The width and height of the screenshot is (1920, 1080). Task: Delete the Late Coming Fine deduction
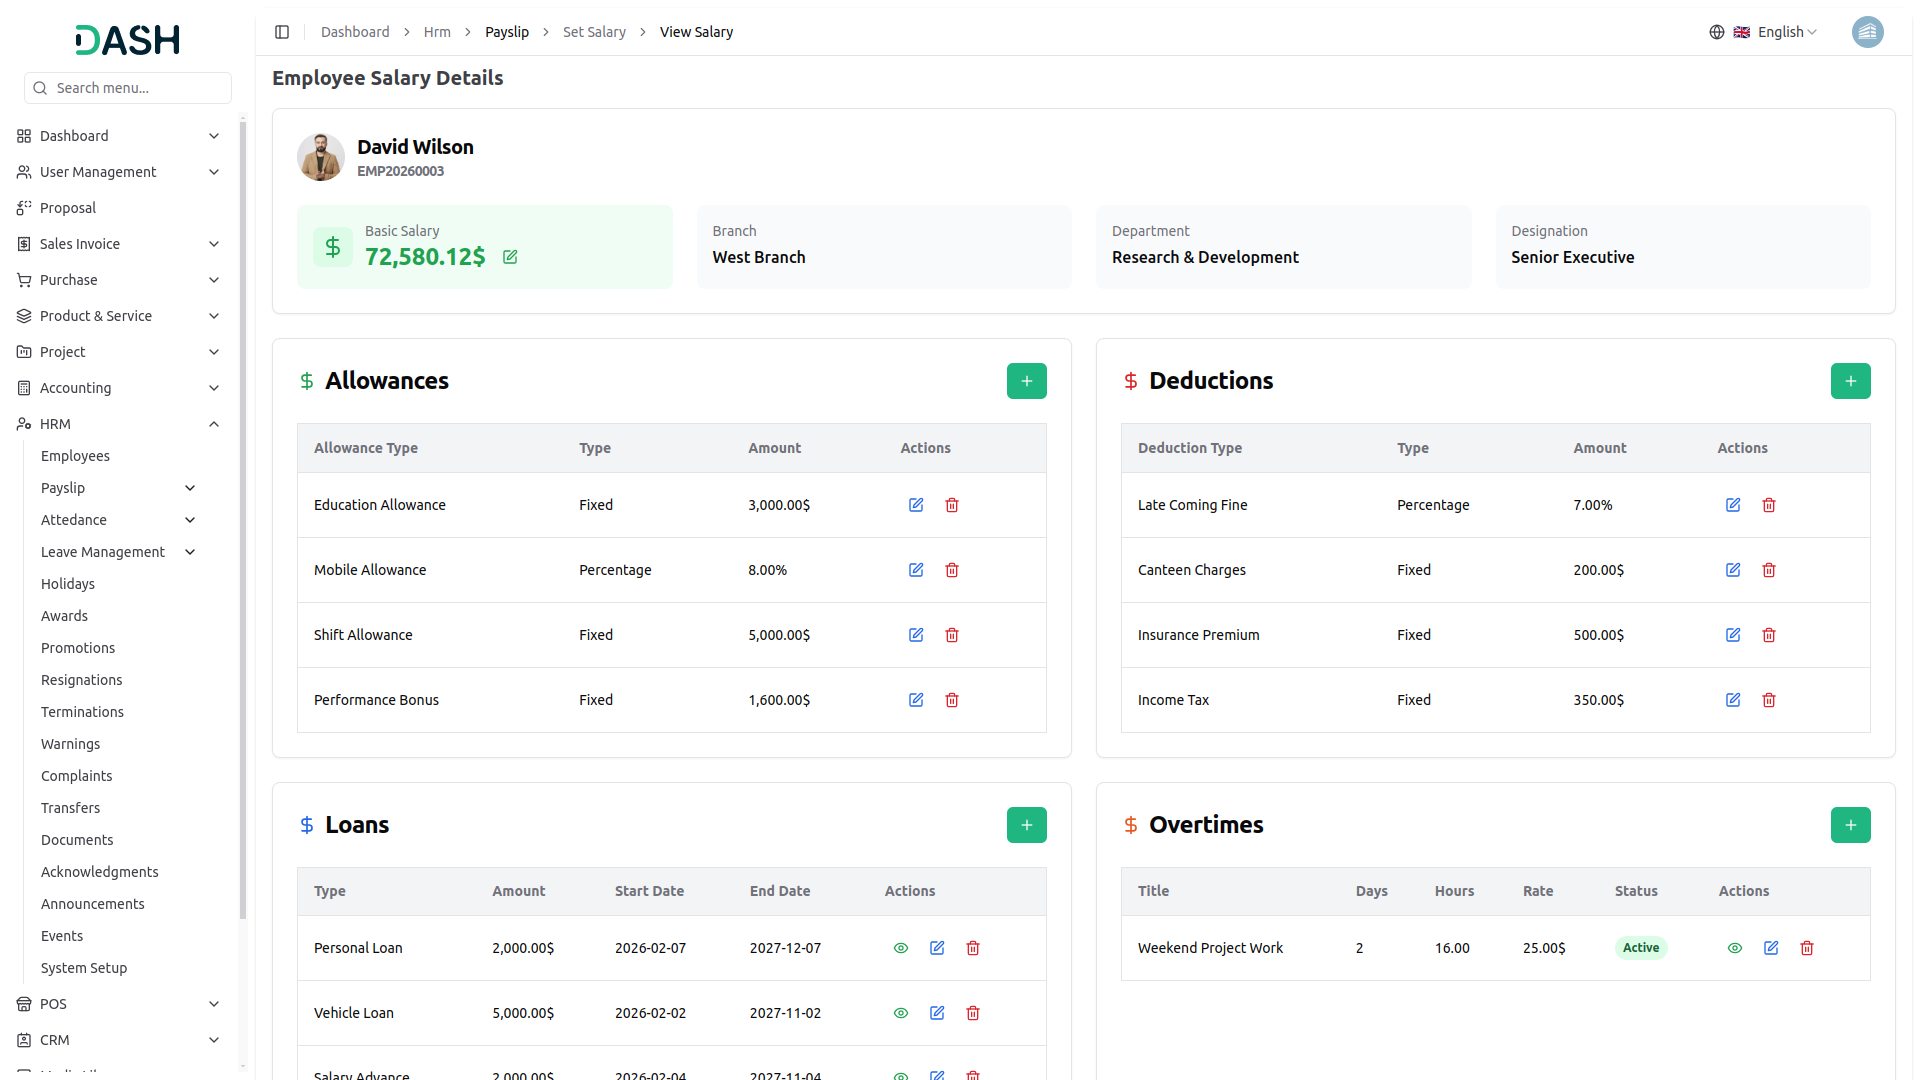[1769, 505]
